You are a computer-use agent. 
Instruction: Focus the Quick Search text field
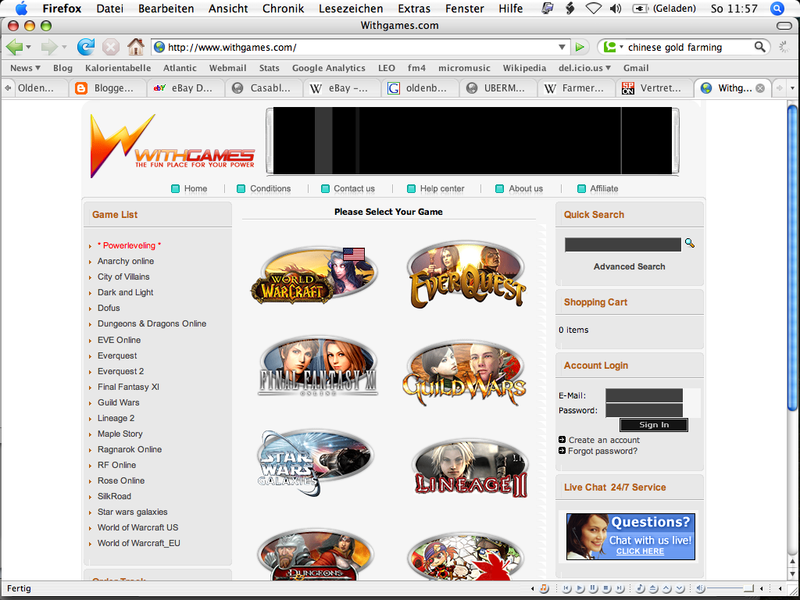tap(622, 244)
